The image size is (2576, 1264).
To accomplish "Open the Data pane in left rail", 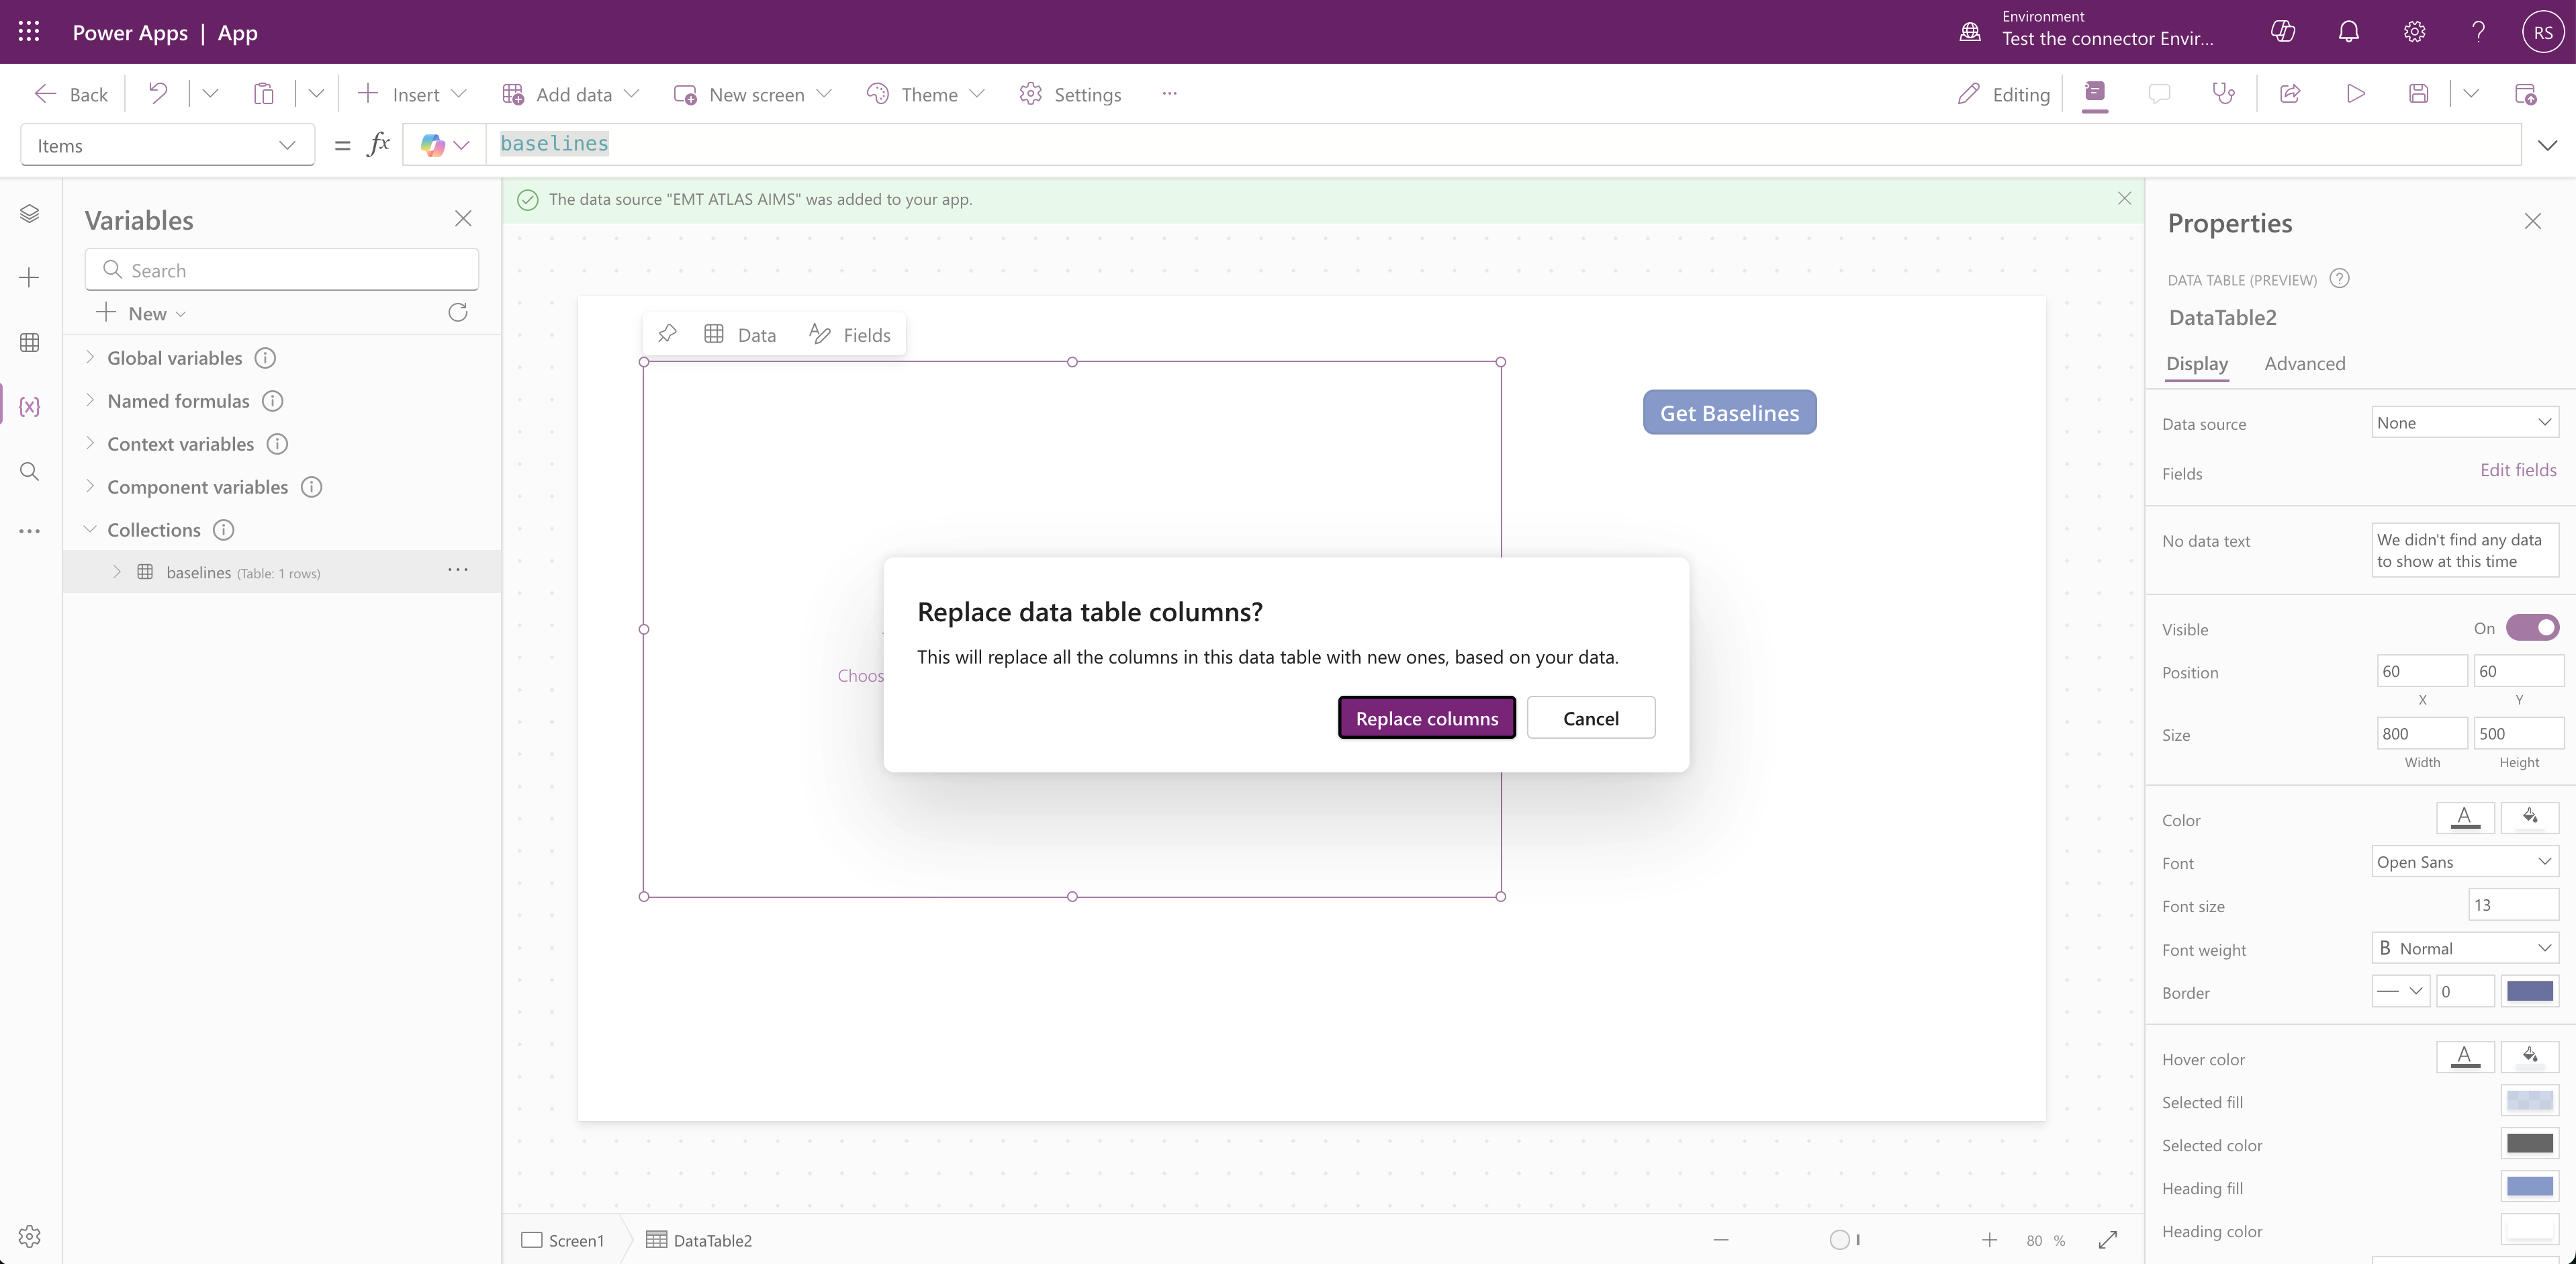I will pos(29,343).
